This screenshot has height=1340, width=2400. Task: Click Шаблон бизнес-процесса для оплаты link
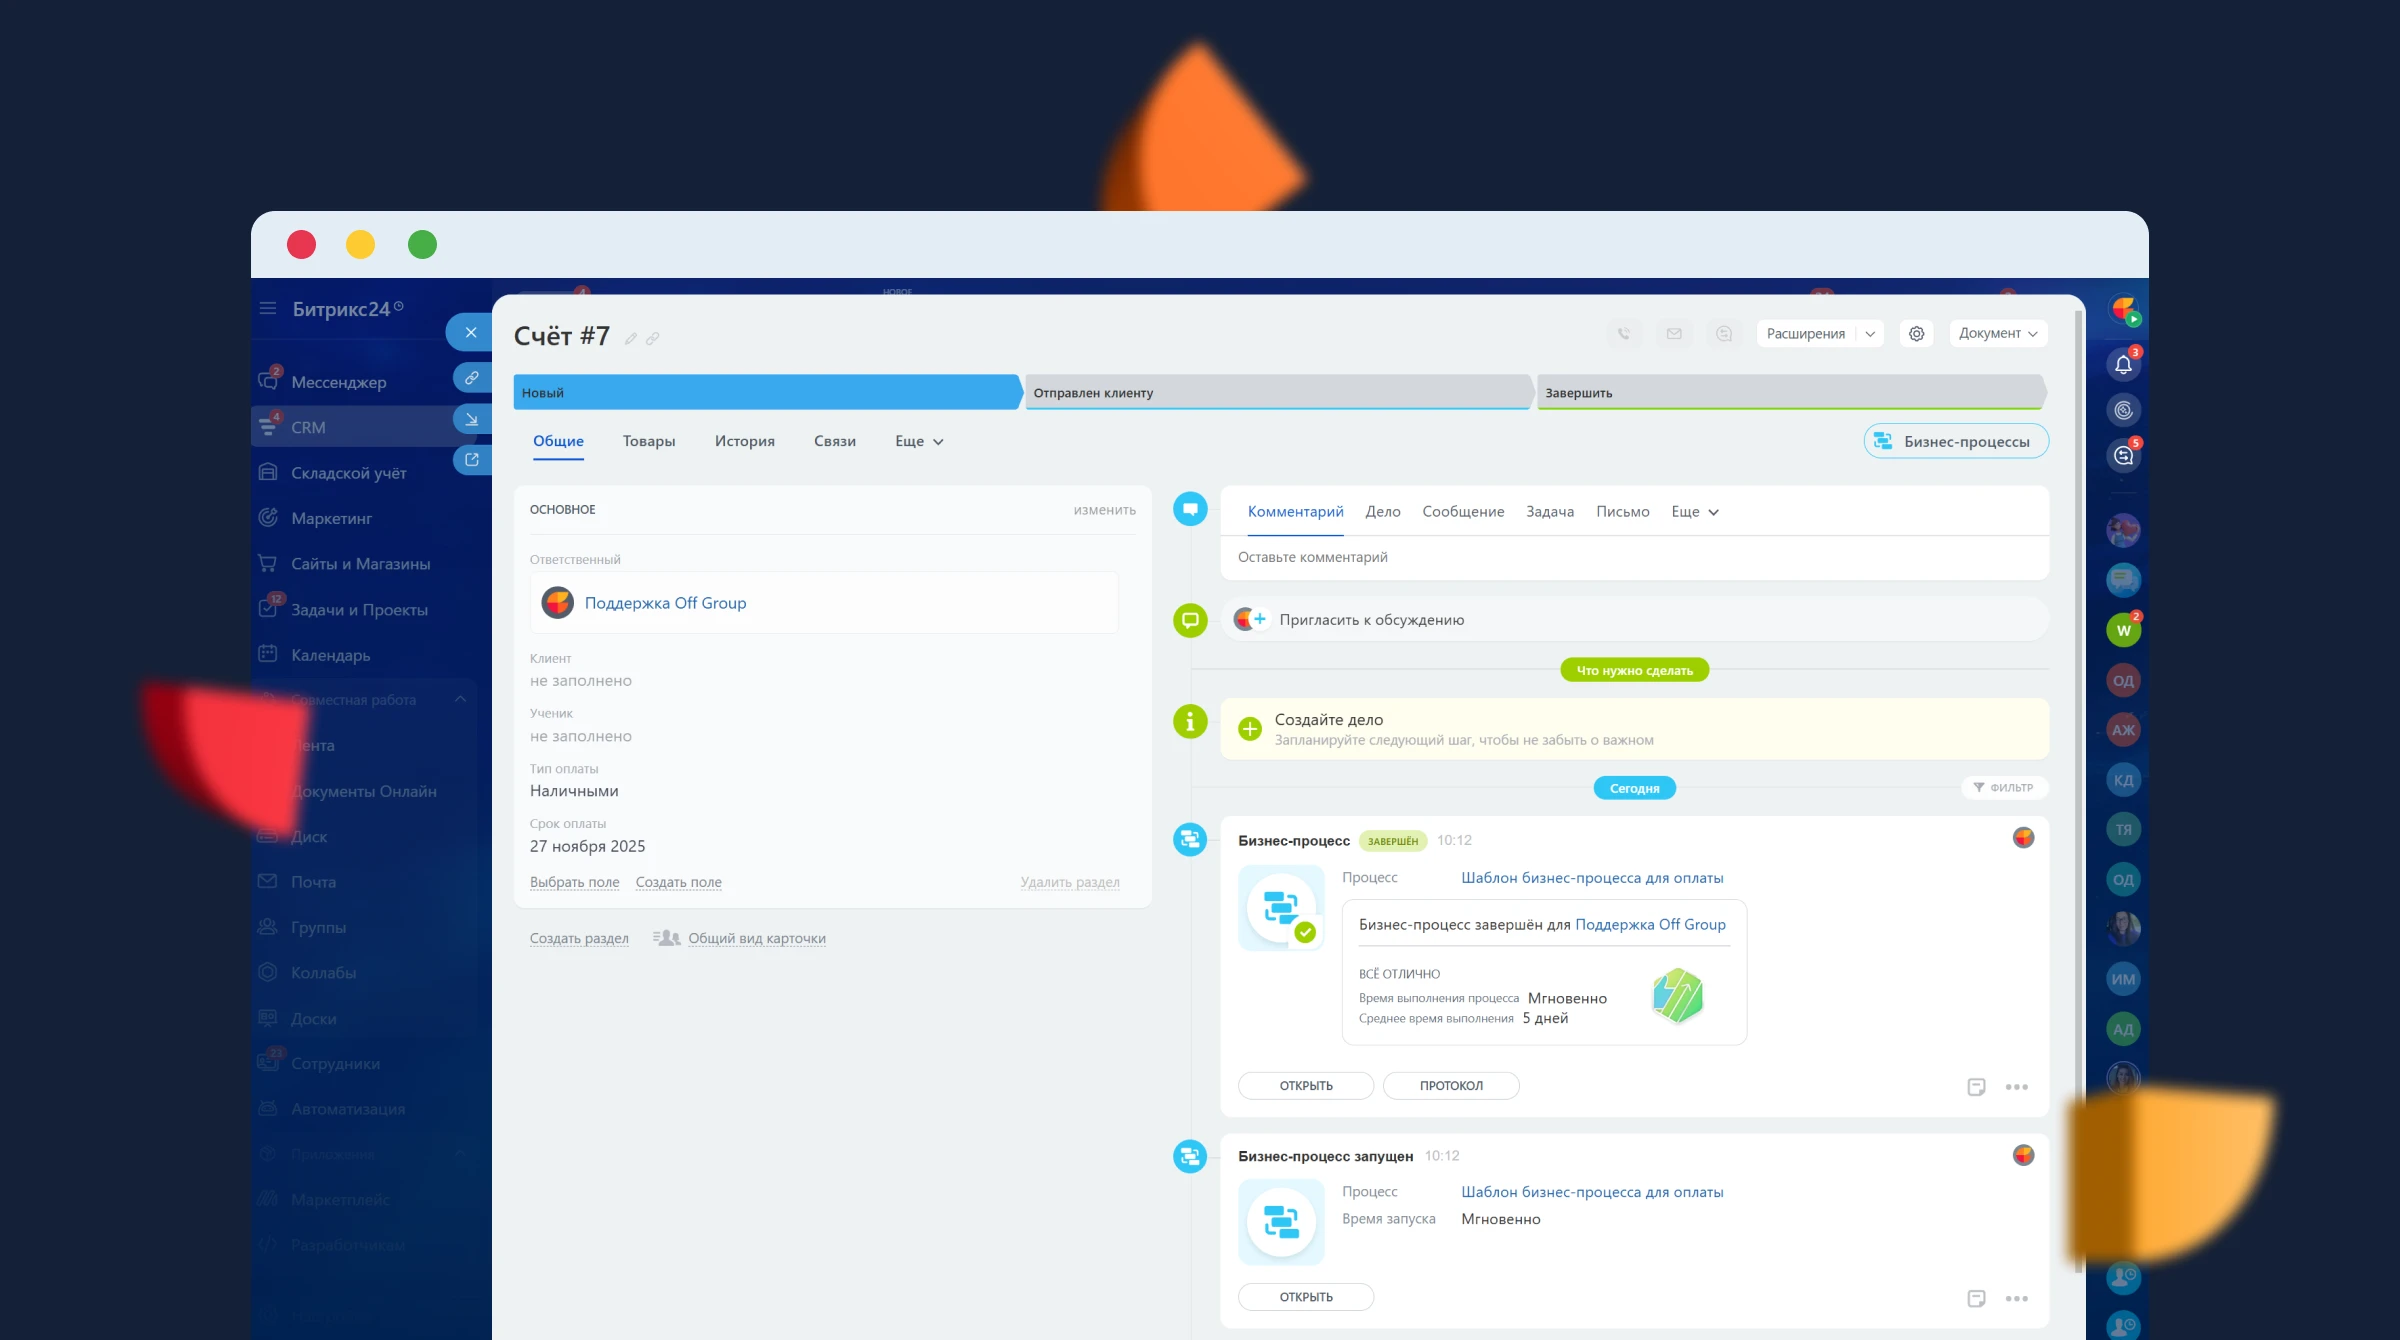(1591, 878)
